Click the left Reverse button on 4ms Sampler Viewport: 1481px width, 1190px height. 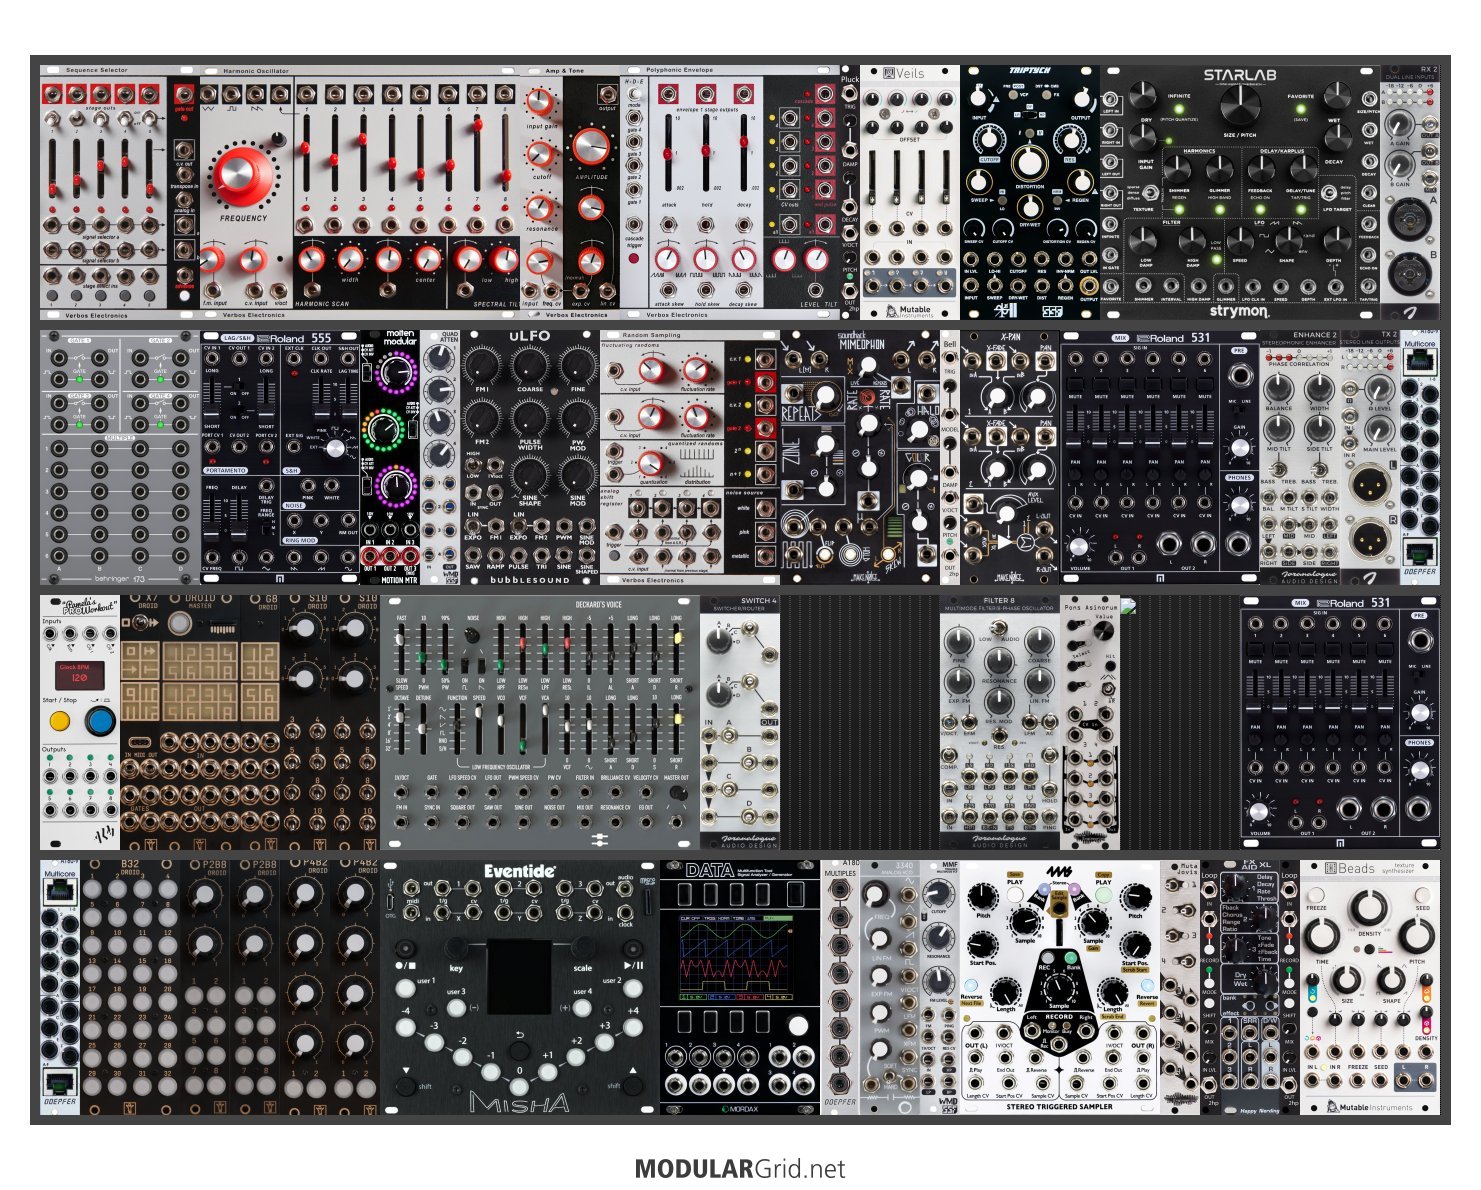(x=971, y=984)
